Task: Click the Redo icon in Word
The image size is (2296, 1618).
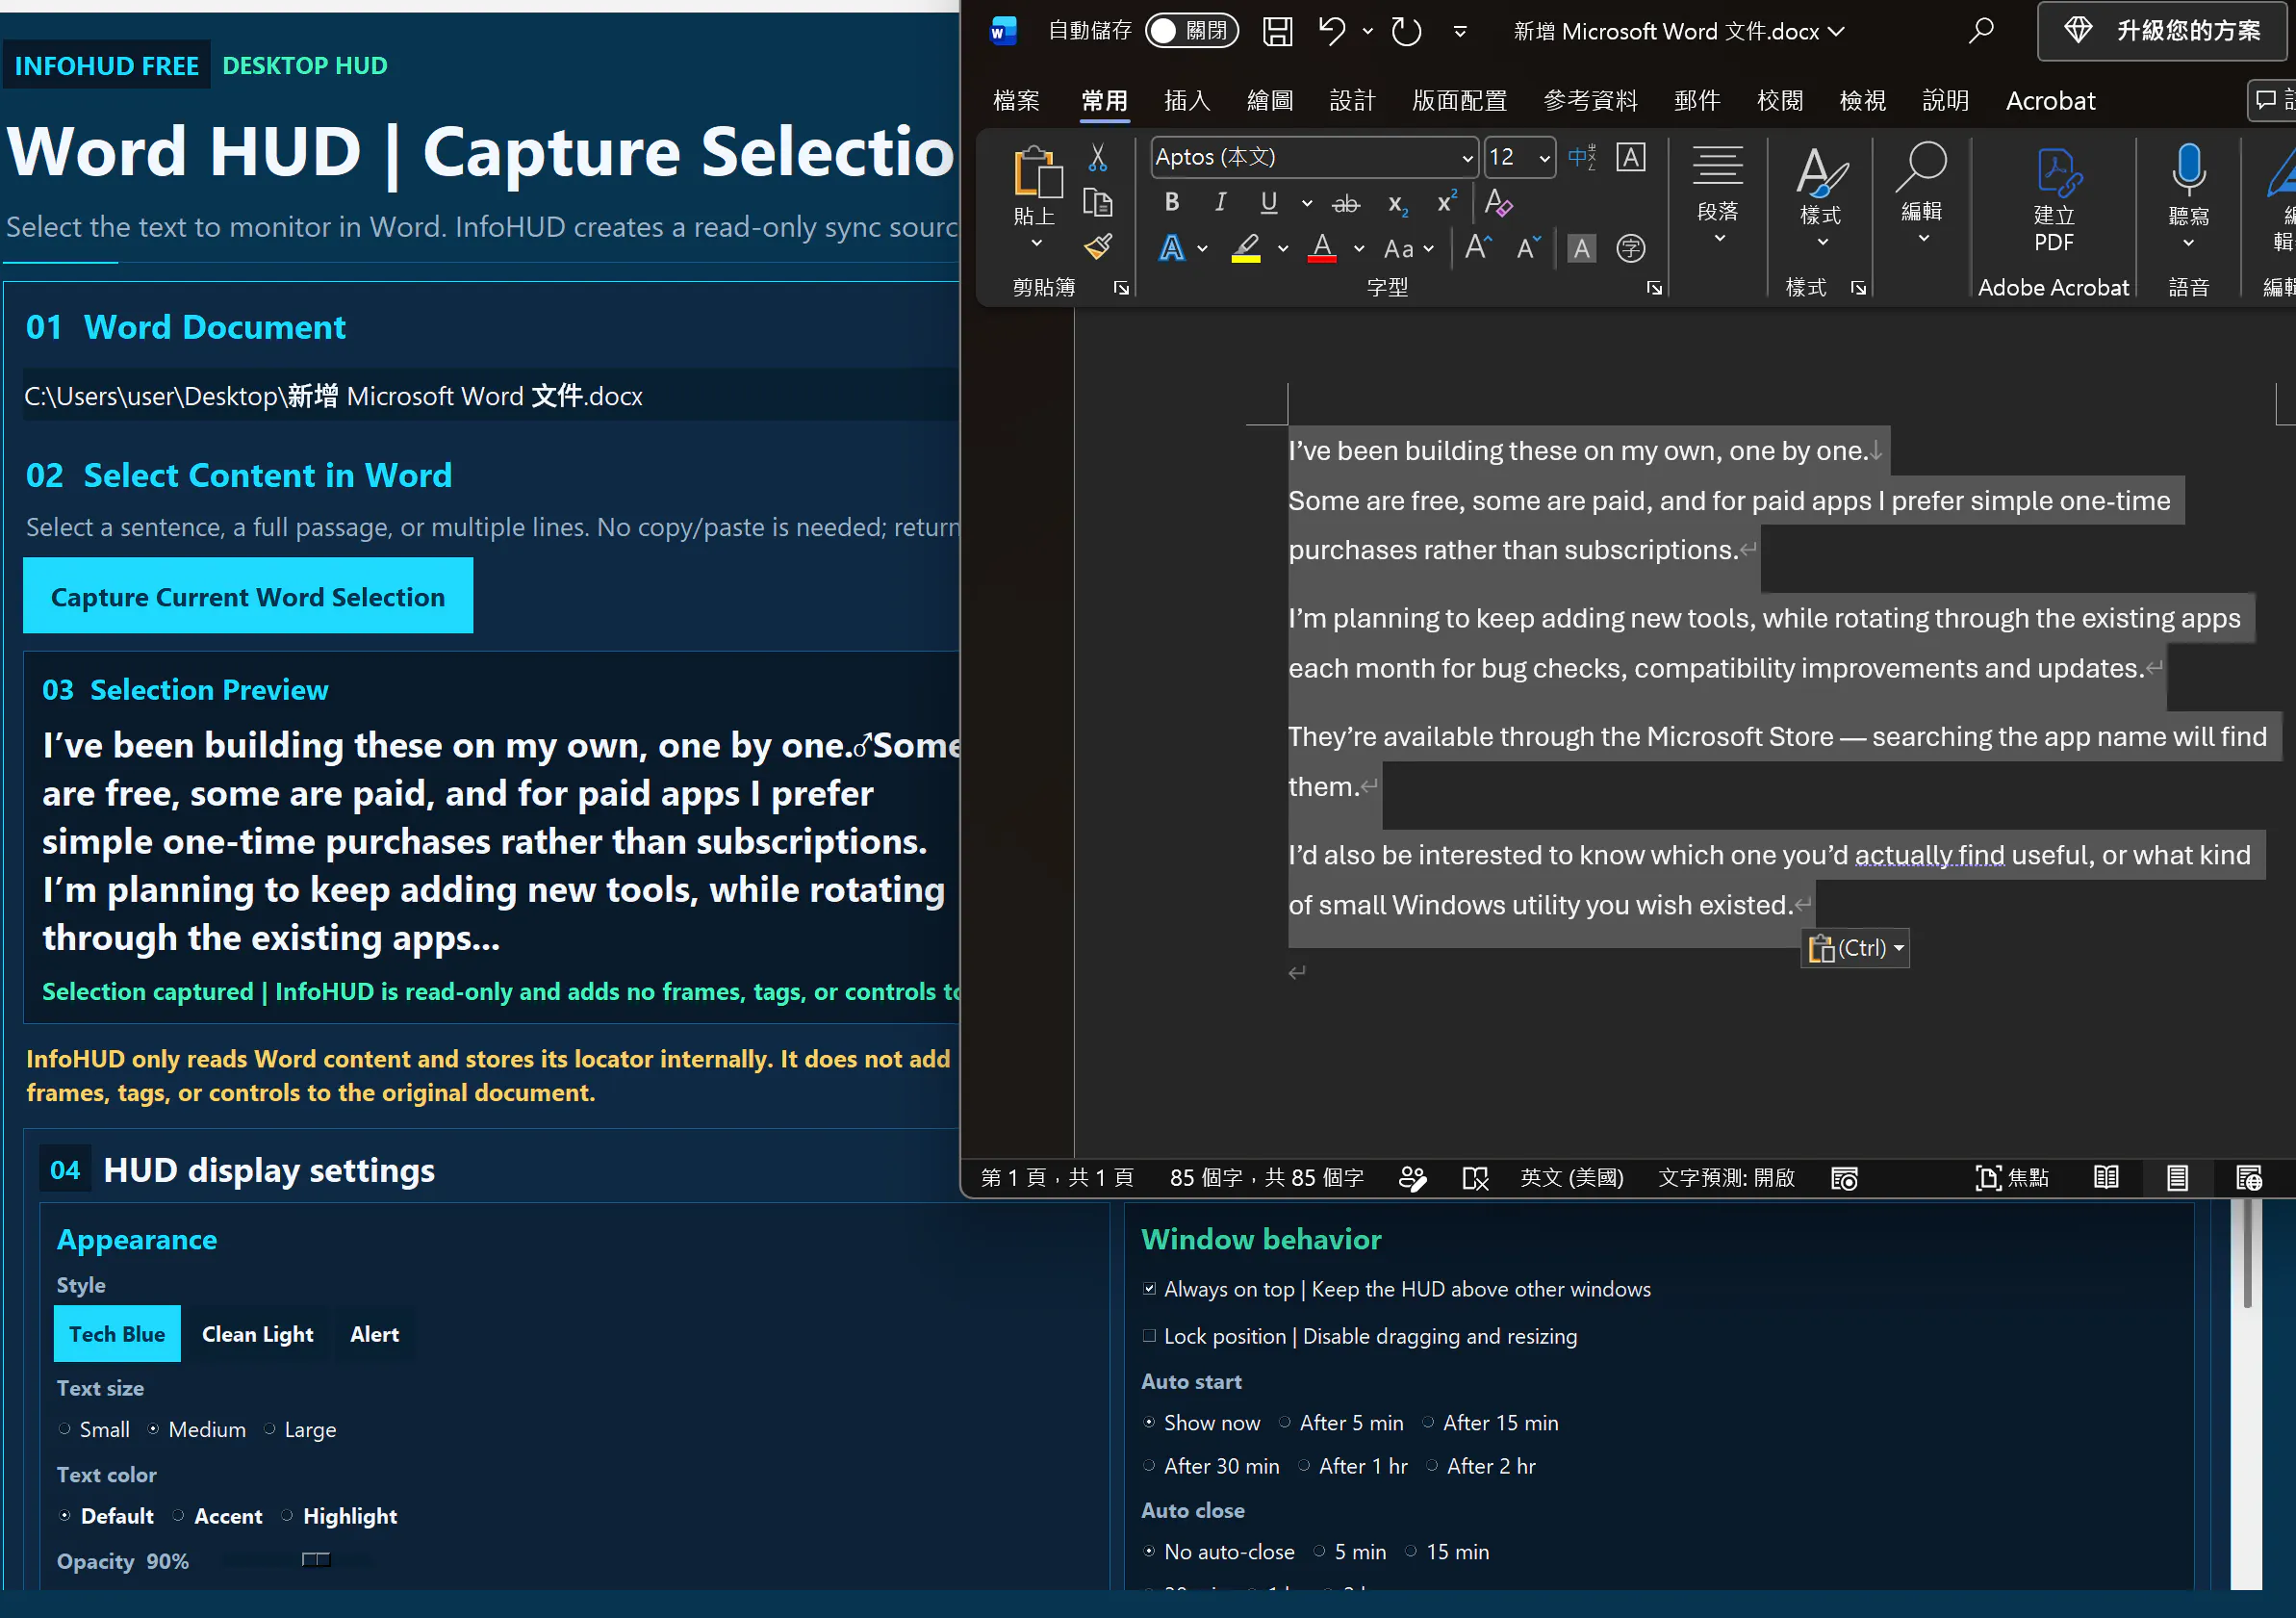Action: pos(1406,31)
